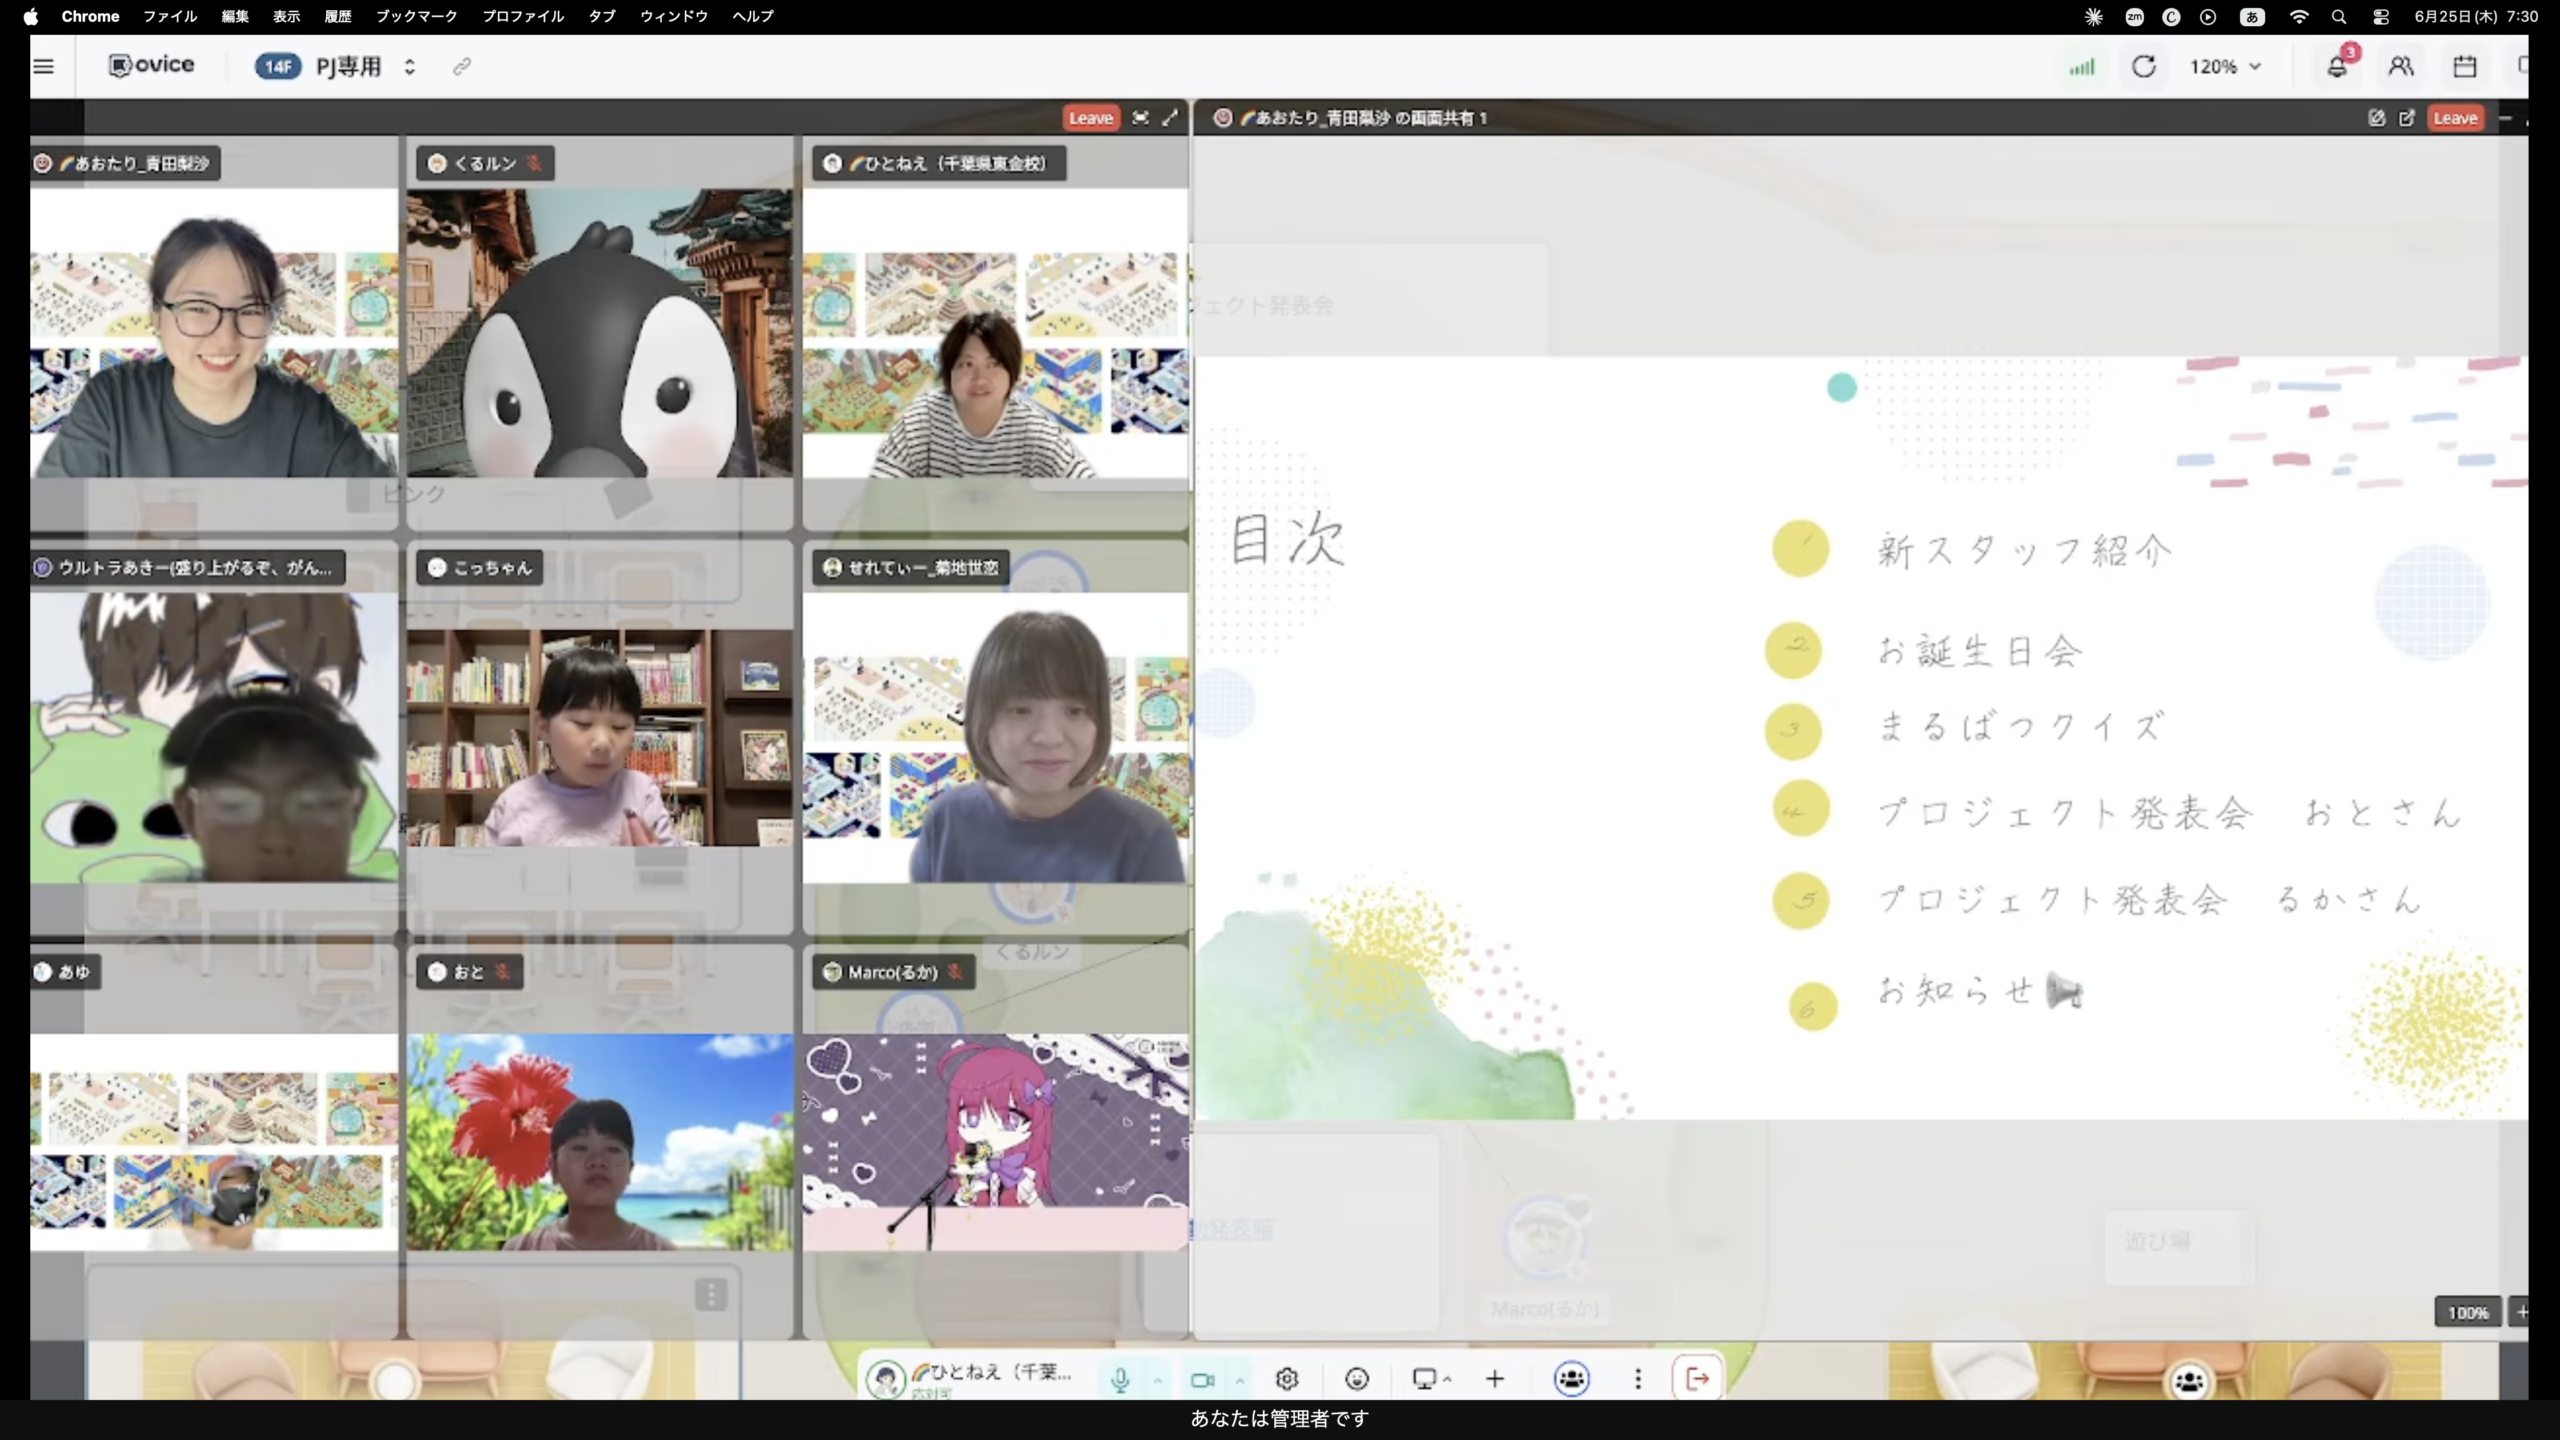2560x1440 pixels.
Task: Click the group meeting object on the floor
Action: 2189,1381
